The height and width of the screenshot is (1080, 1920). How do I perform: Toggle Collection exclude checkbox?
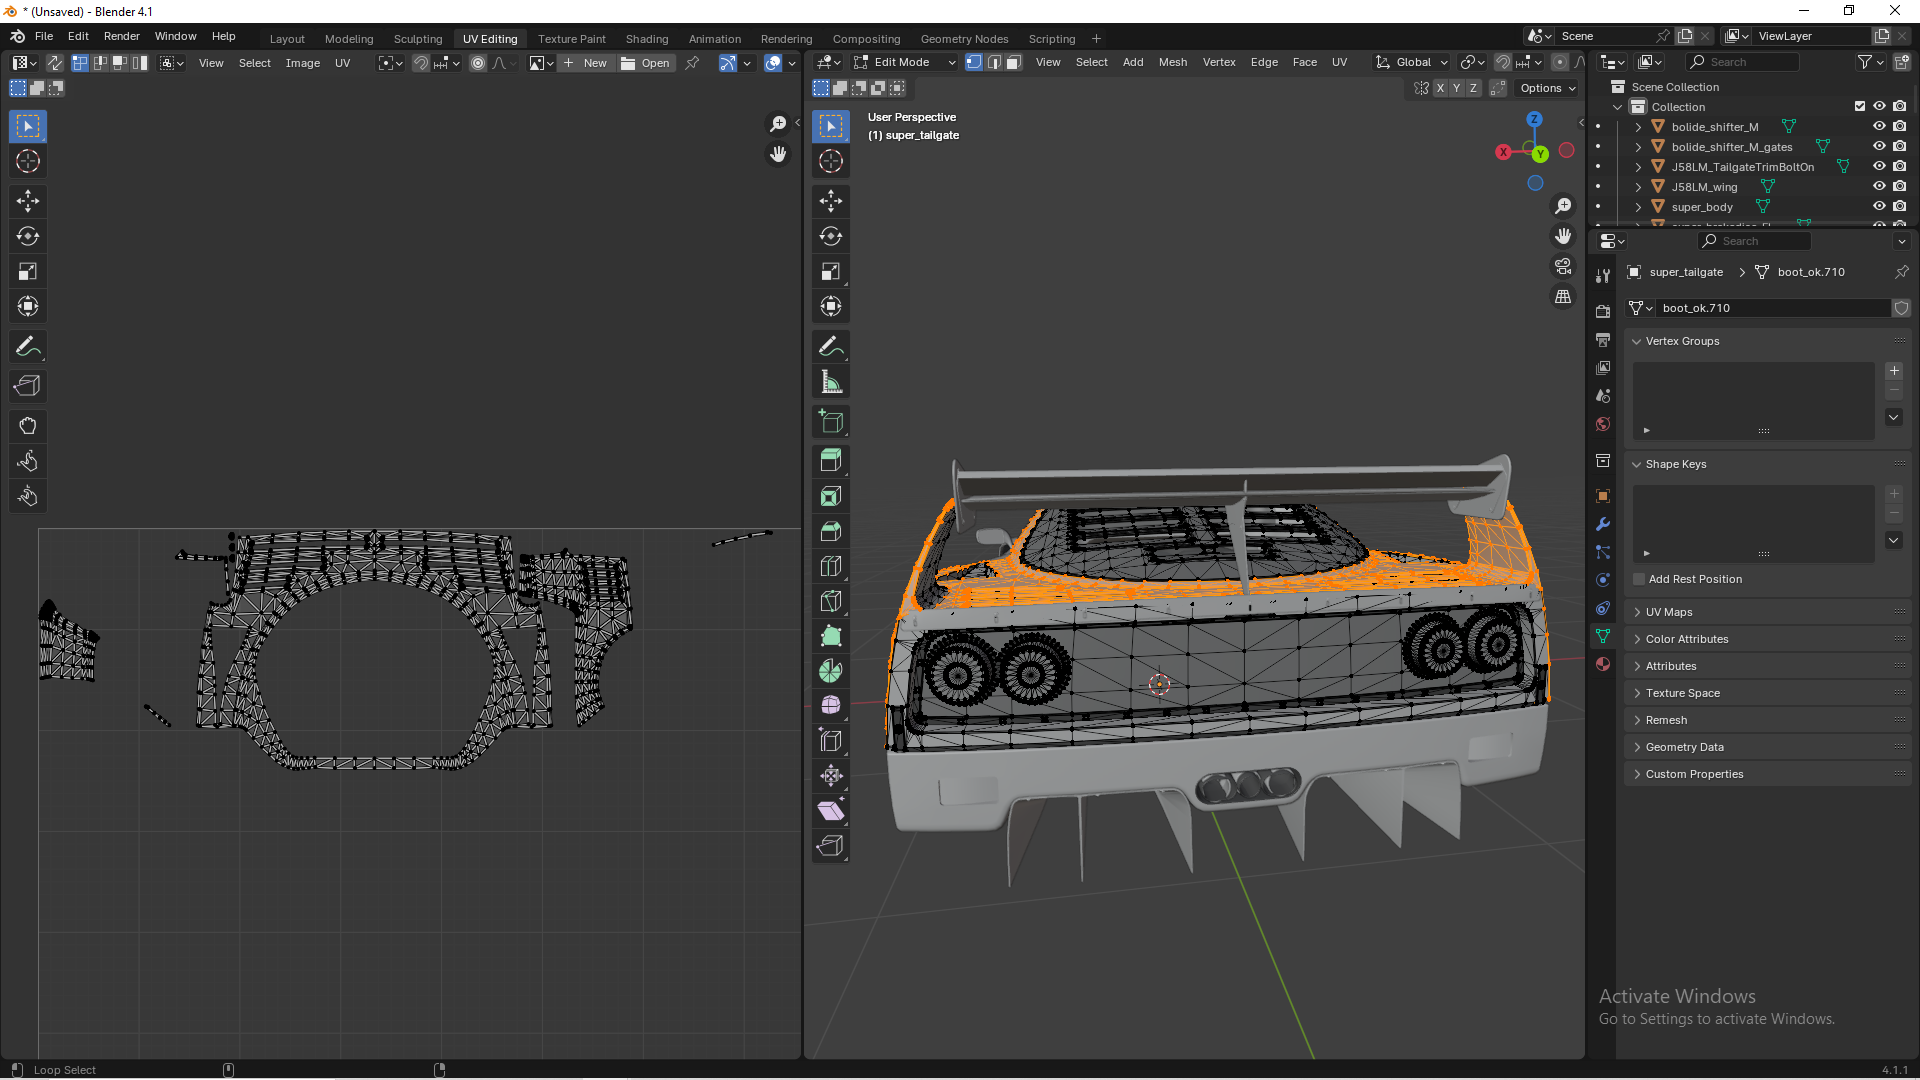tap(1860, 107)
